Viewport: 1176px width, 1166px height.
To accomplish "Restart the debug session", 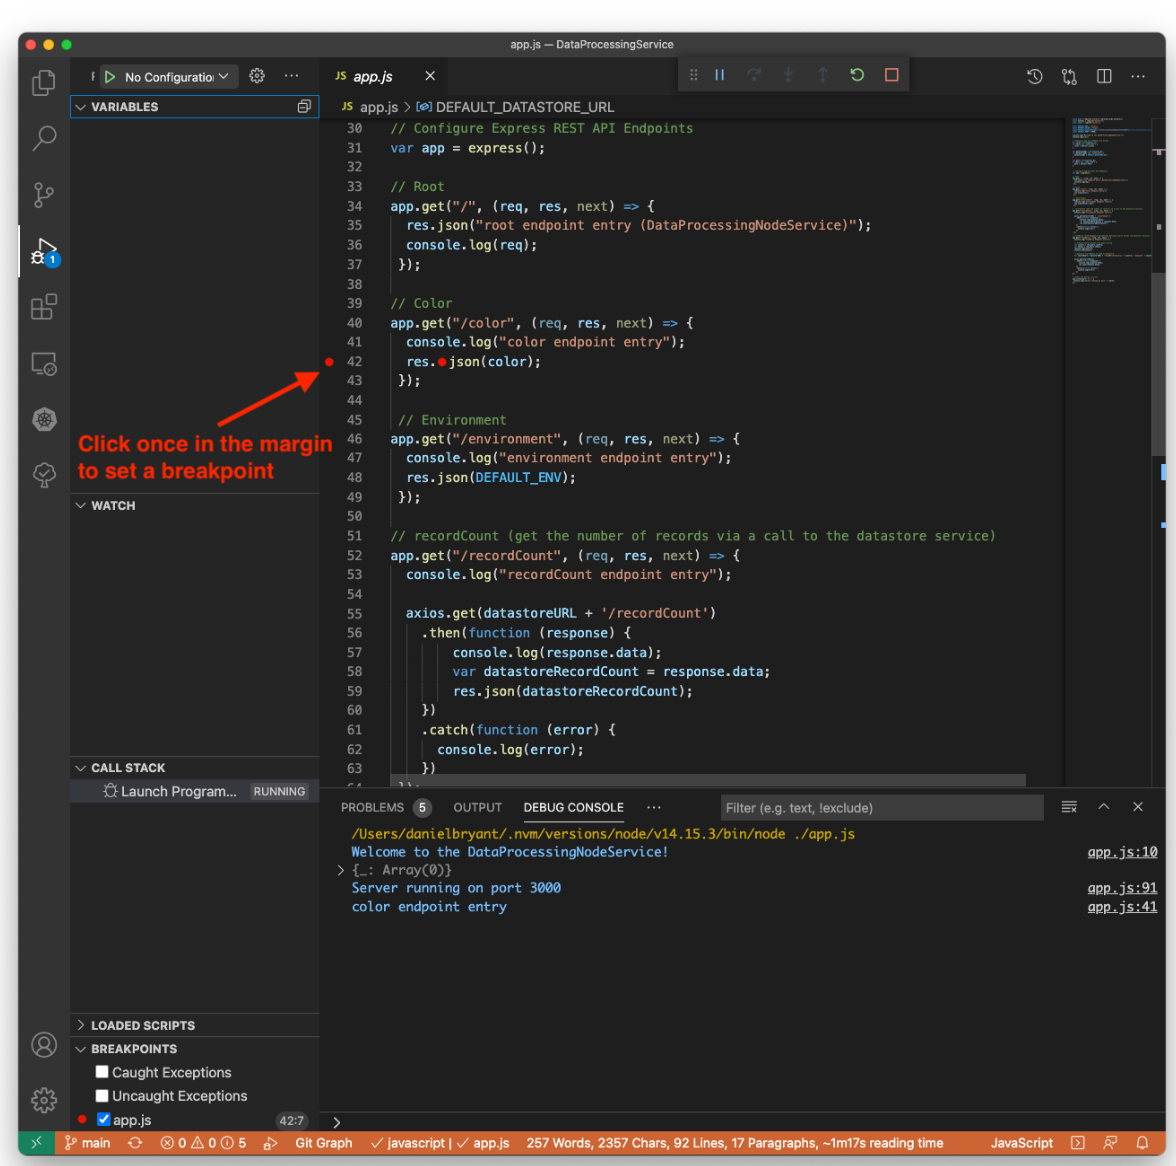I will 856,75.
